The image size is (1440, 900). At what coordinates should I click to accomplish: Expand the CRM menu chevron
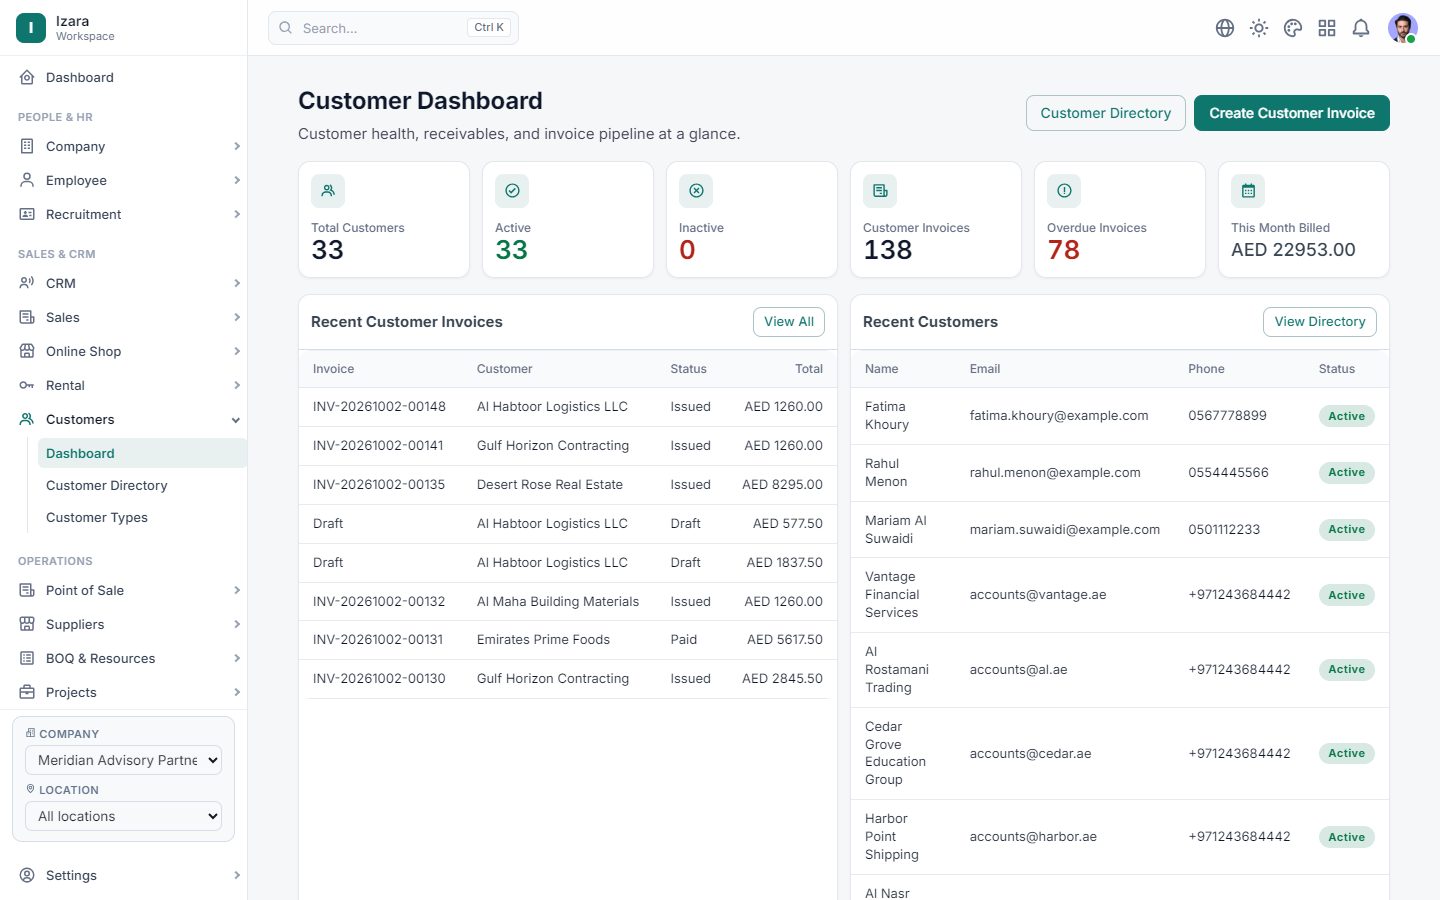pos(237,283)
